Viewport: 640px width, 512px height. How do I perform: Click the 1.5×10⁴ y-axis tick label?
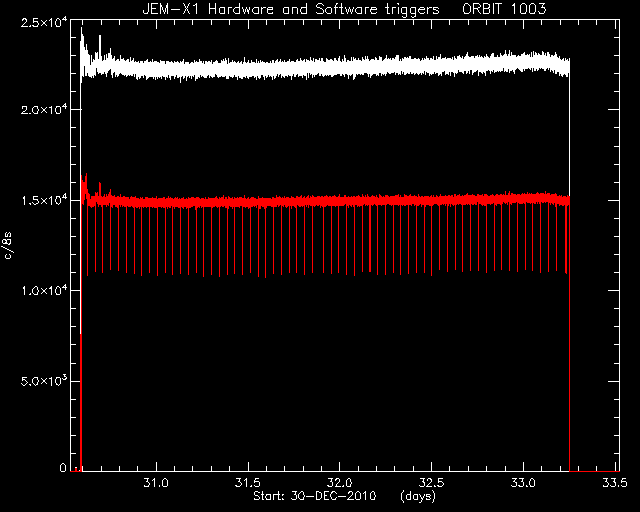pos(44,200)
